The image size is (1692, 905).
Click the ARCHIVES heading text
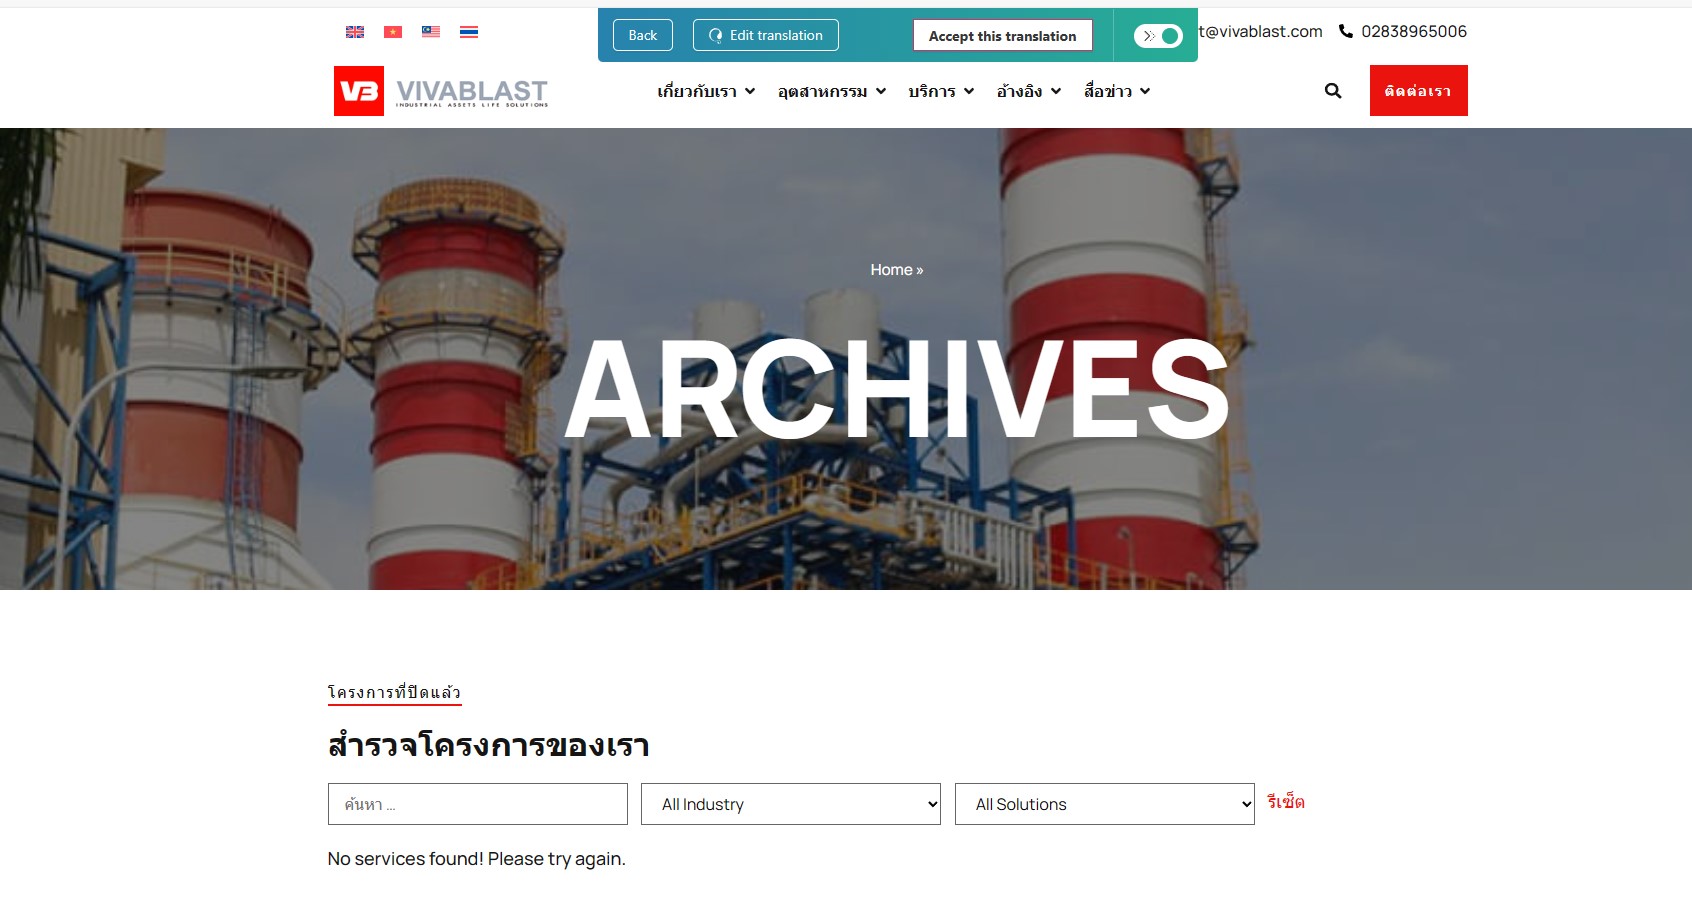(x=897, y=390)
